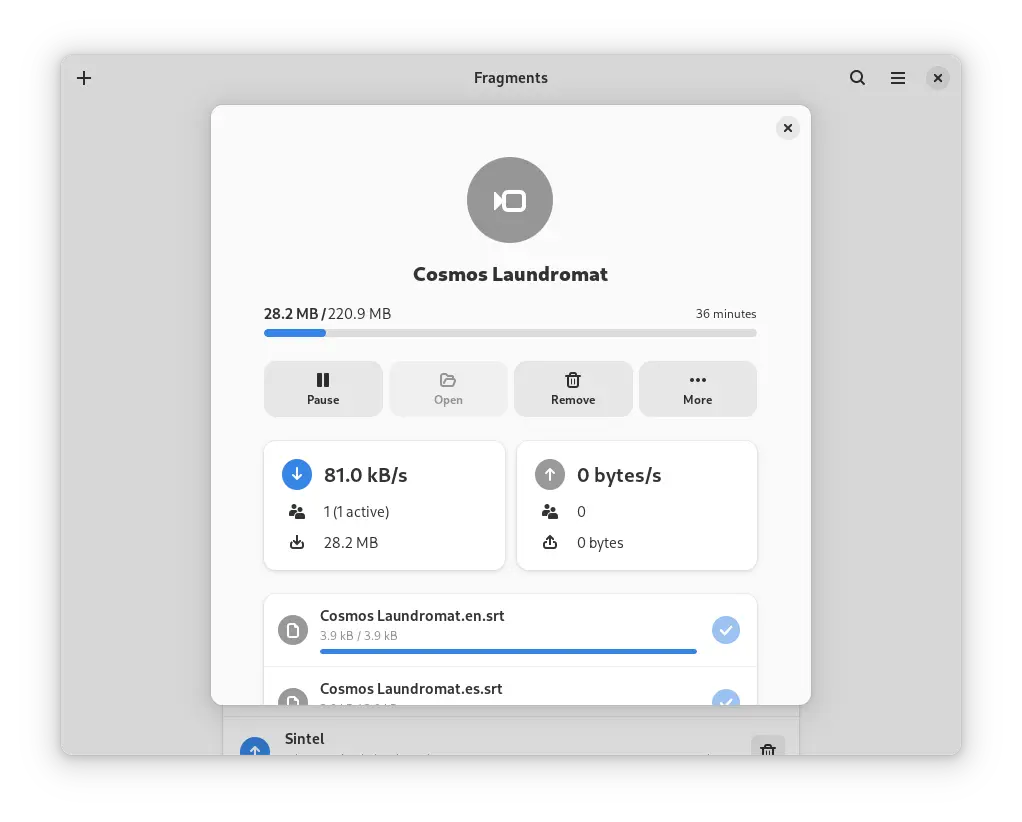Open the hamburger main menu
The image size is (1022, 822).
pyautogui.click(x=898, y=78)
